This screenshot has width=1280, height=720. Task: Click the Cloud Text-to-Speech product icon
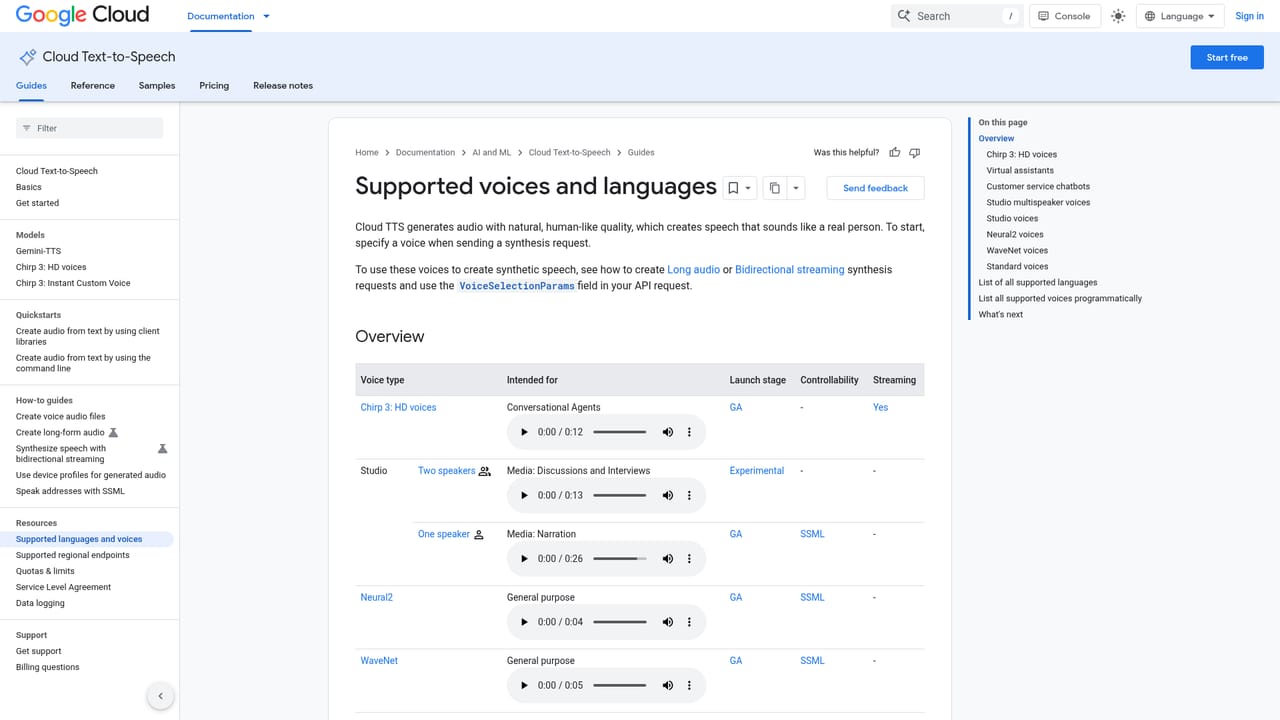28,57
